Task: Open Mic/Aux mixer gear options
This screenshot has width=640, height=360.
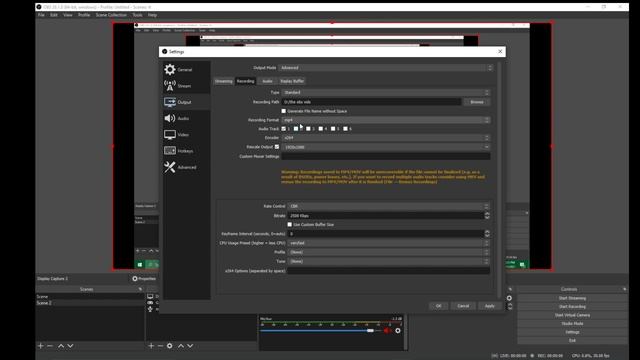Action: (x=398, y=331)
